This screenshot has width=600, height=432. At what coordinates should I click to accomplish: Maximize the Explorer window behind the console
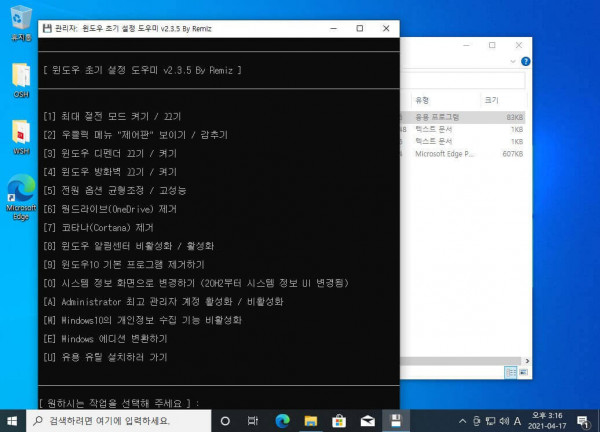pyautogui.click(x=492, y=45)
